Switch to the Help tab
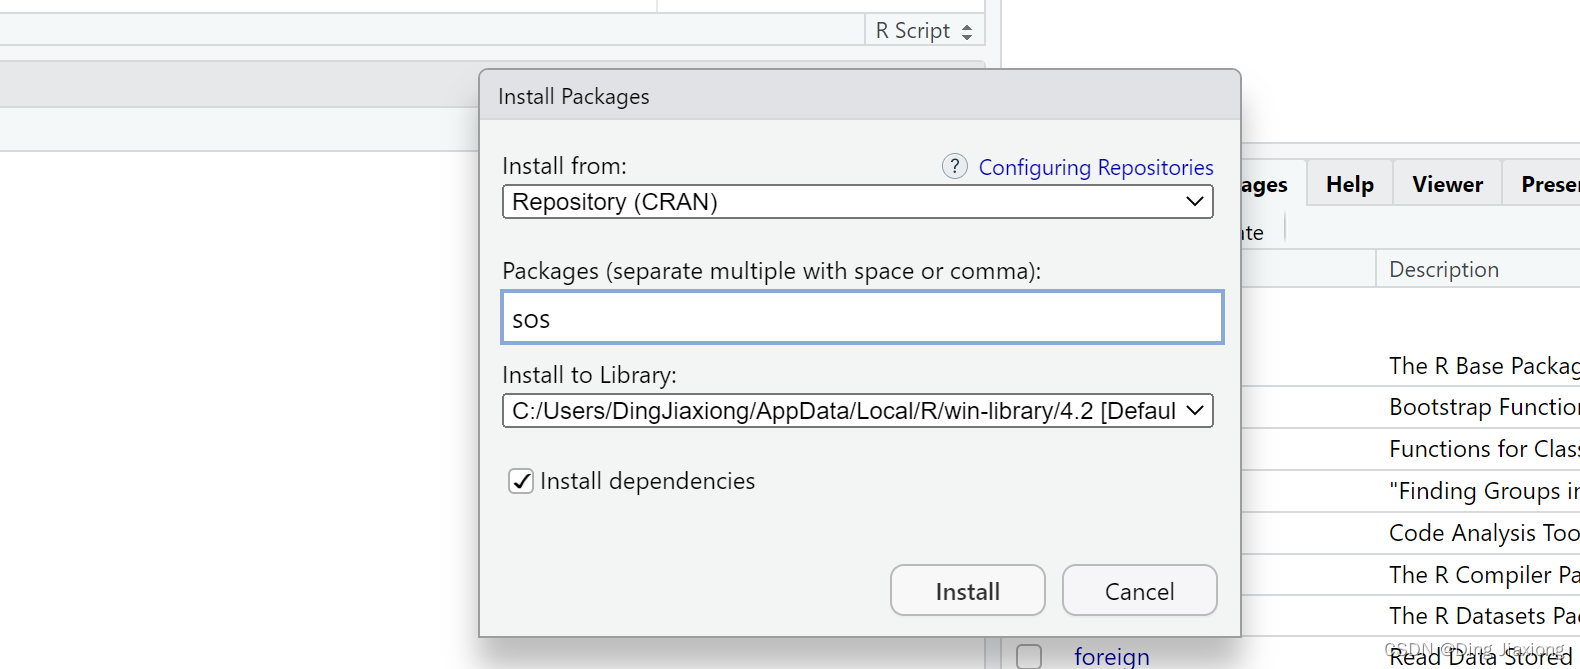 (x=1349, y=184)
